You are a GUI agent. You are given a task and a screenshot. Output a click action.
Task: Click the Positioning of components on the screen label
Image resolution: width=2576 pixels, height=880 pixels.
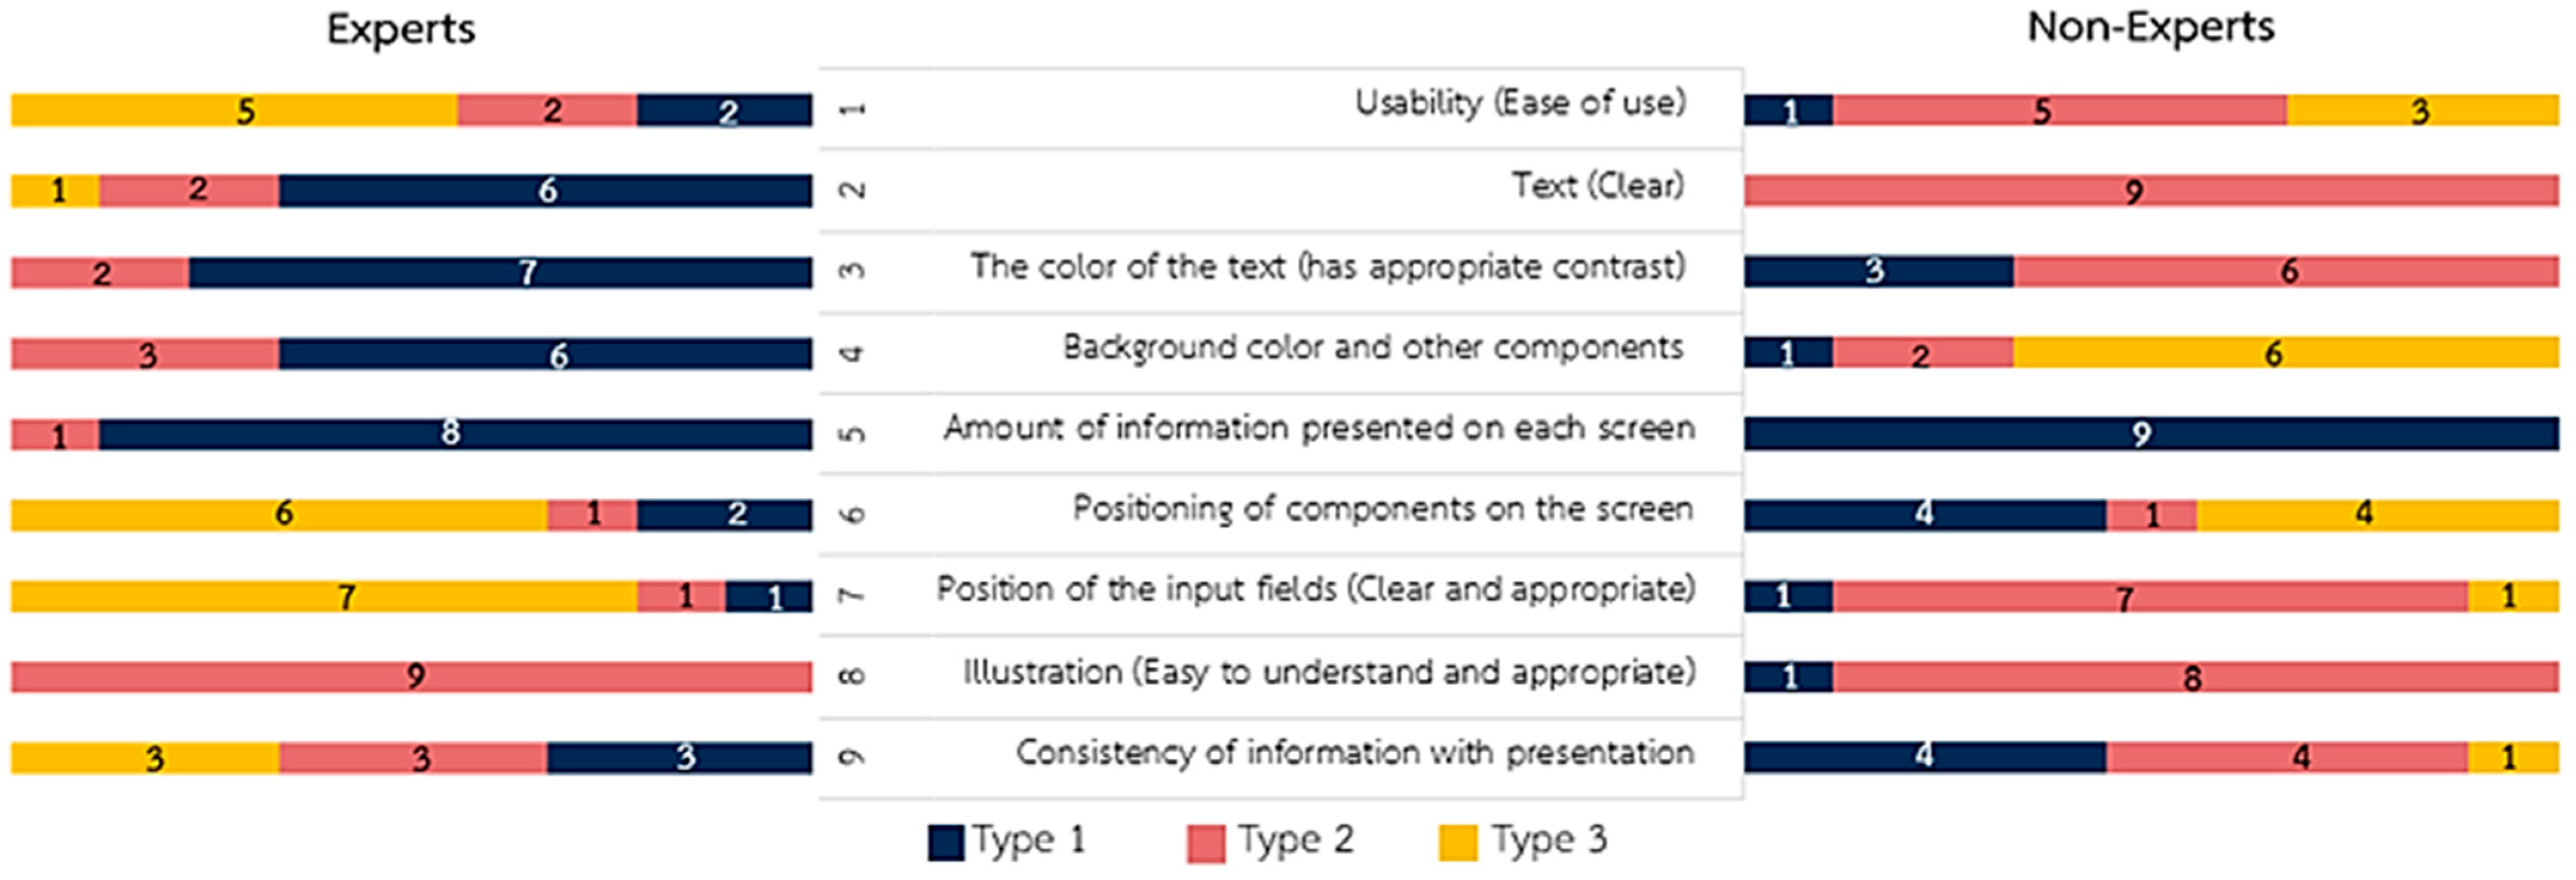[x=1382, y=508]
